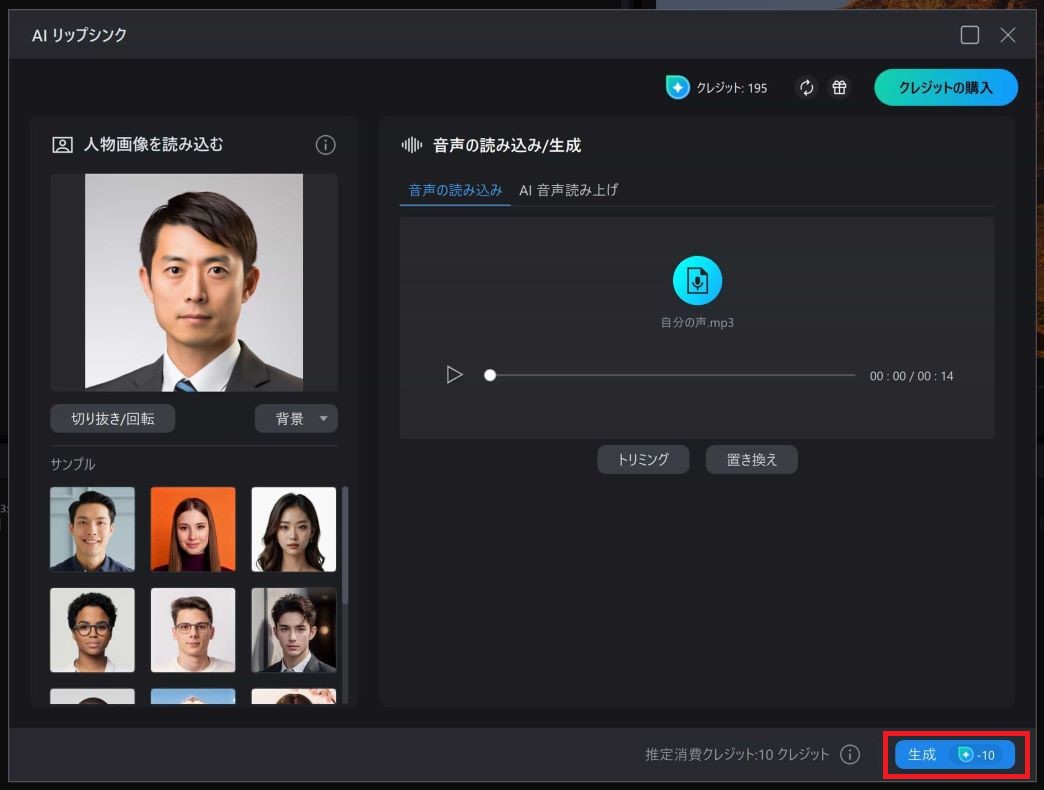Image resolution: width=1044 pixels, height=790 pixels.
Task: Click the 生成 button
Action: click(x=954, y=754)
